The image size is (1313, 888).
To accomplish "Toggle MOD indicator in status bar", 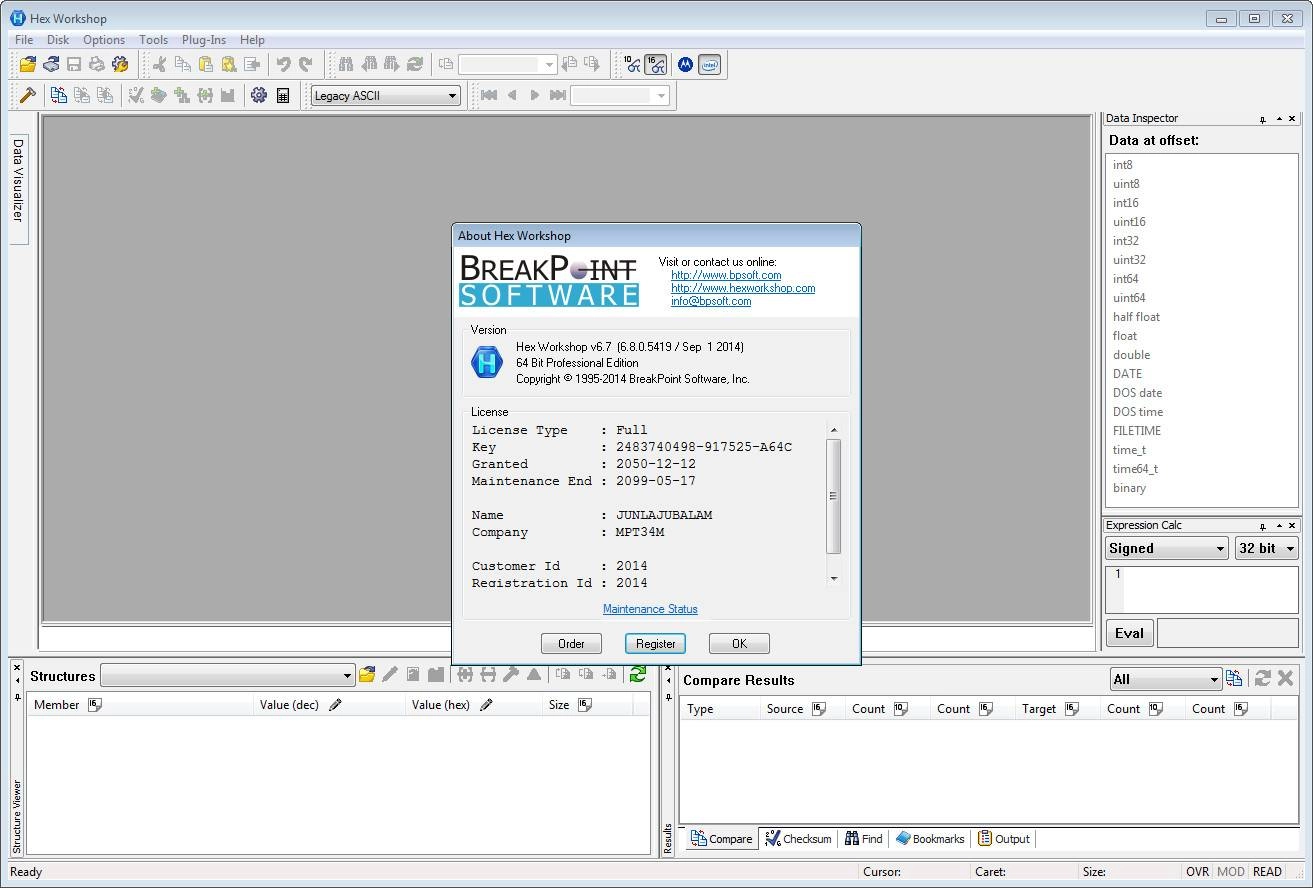I will (1231, 872).
